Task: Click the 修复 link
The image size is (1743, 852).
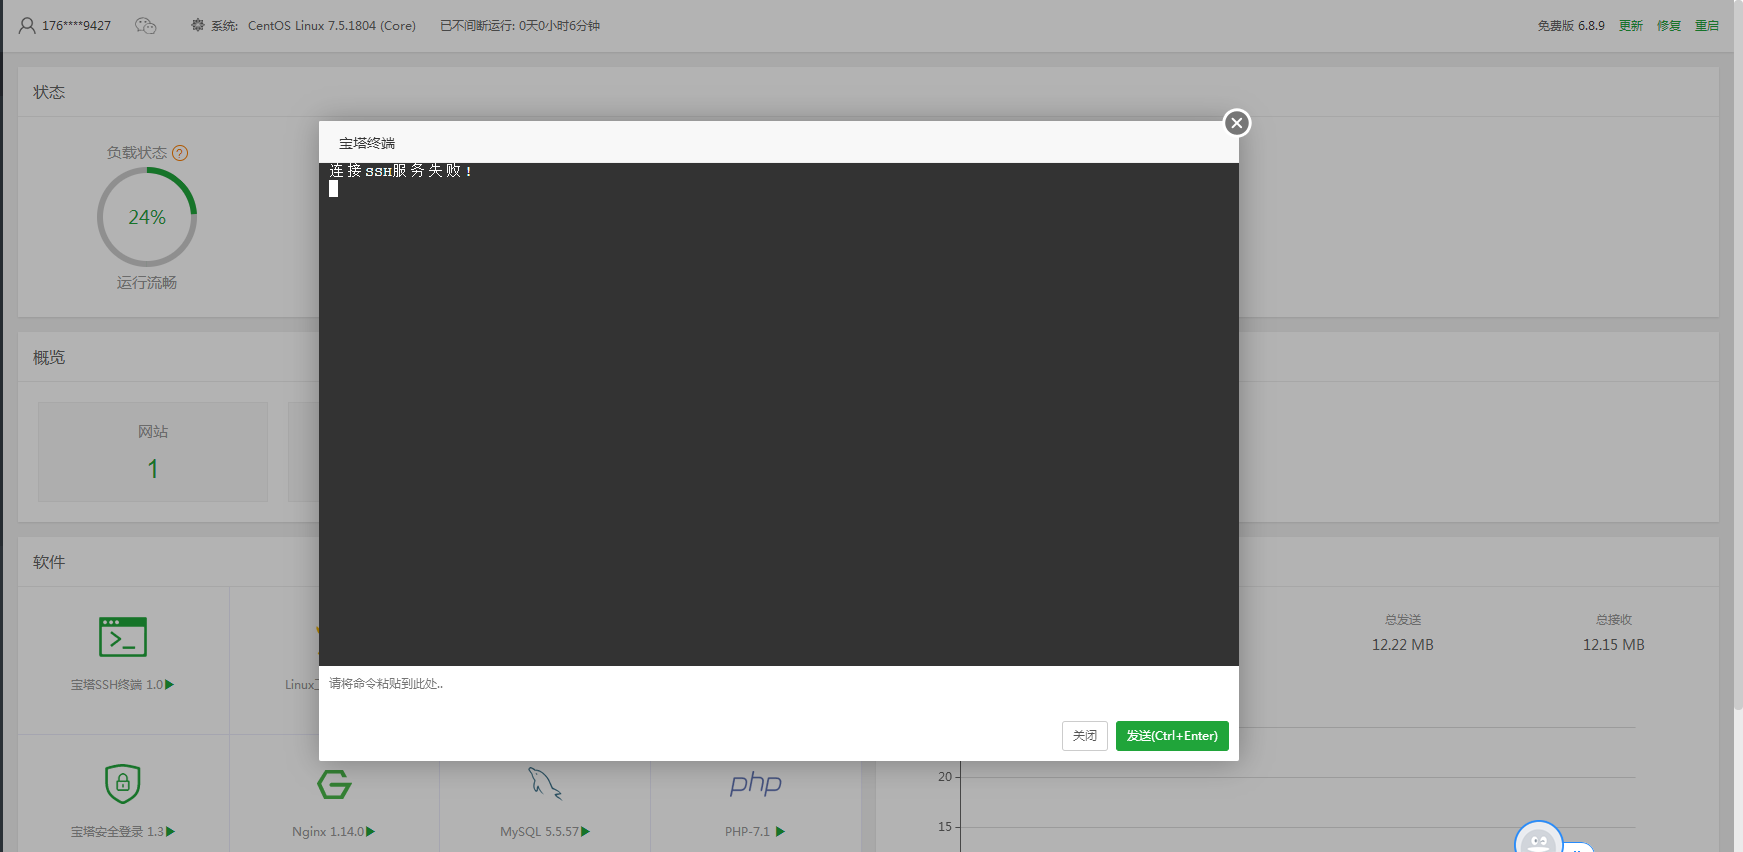Action: coord(1669,26)
